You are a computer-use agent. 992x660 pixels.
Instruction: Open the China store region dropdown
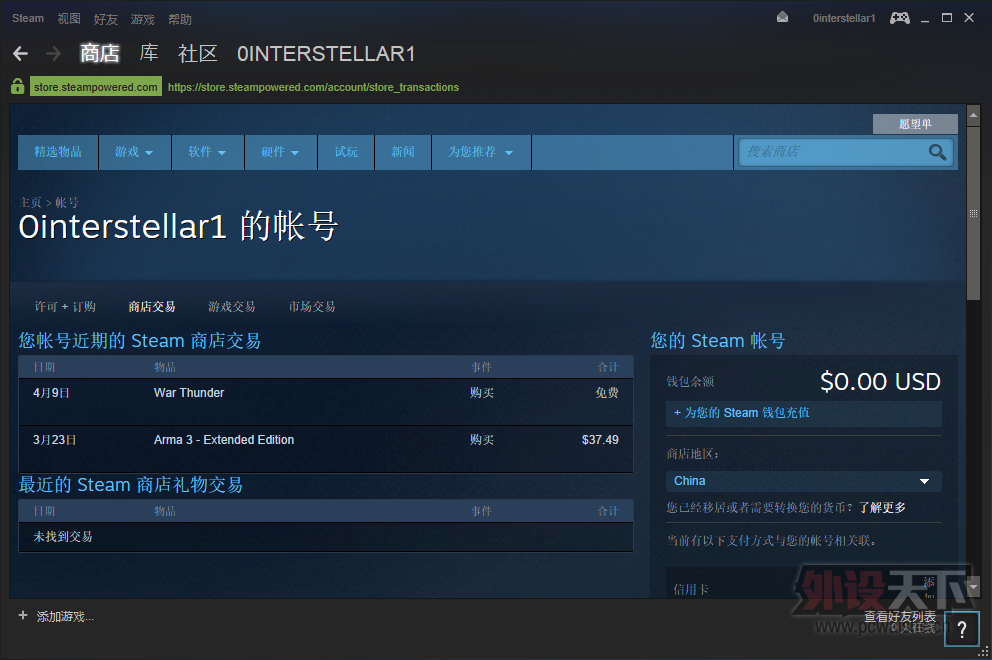click(803, 481)
